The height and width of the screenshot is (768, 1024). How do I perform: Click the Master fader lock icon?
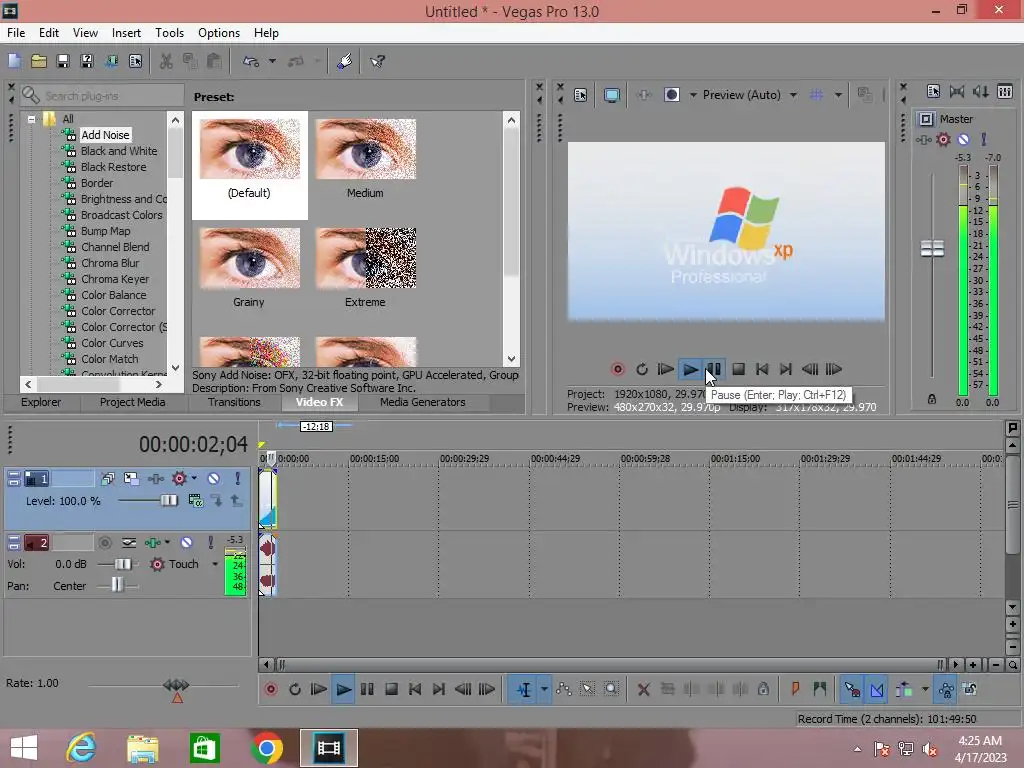pyautogui.click(x=932, y=399)
